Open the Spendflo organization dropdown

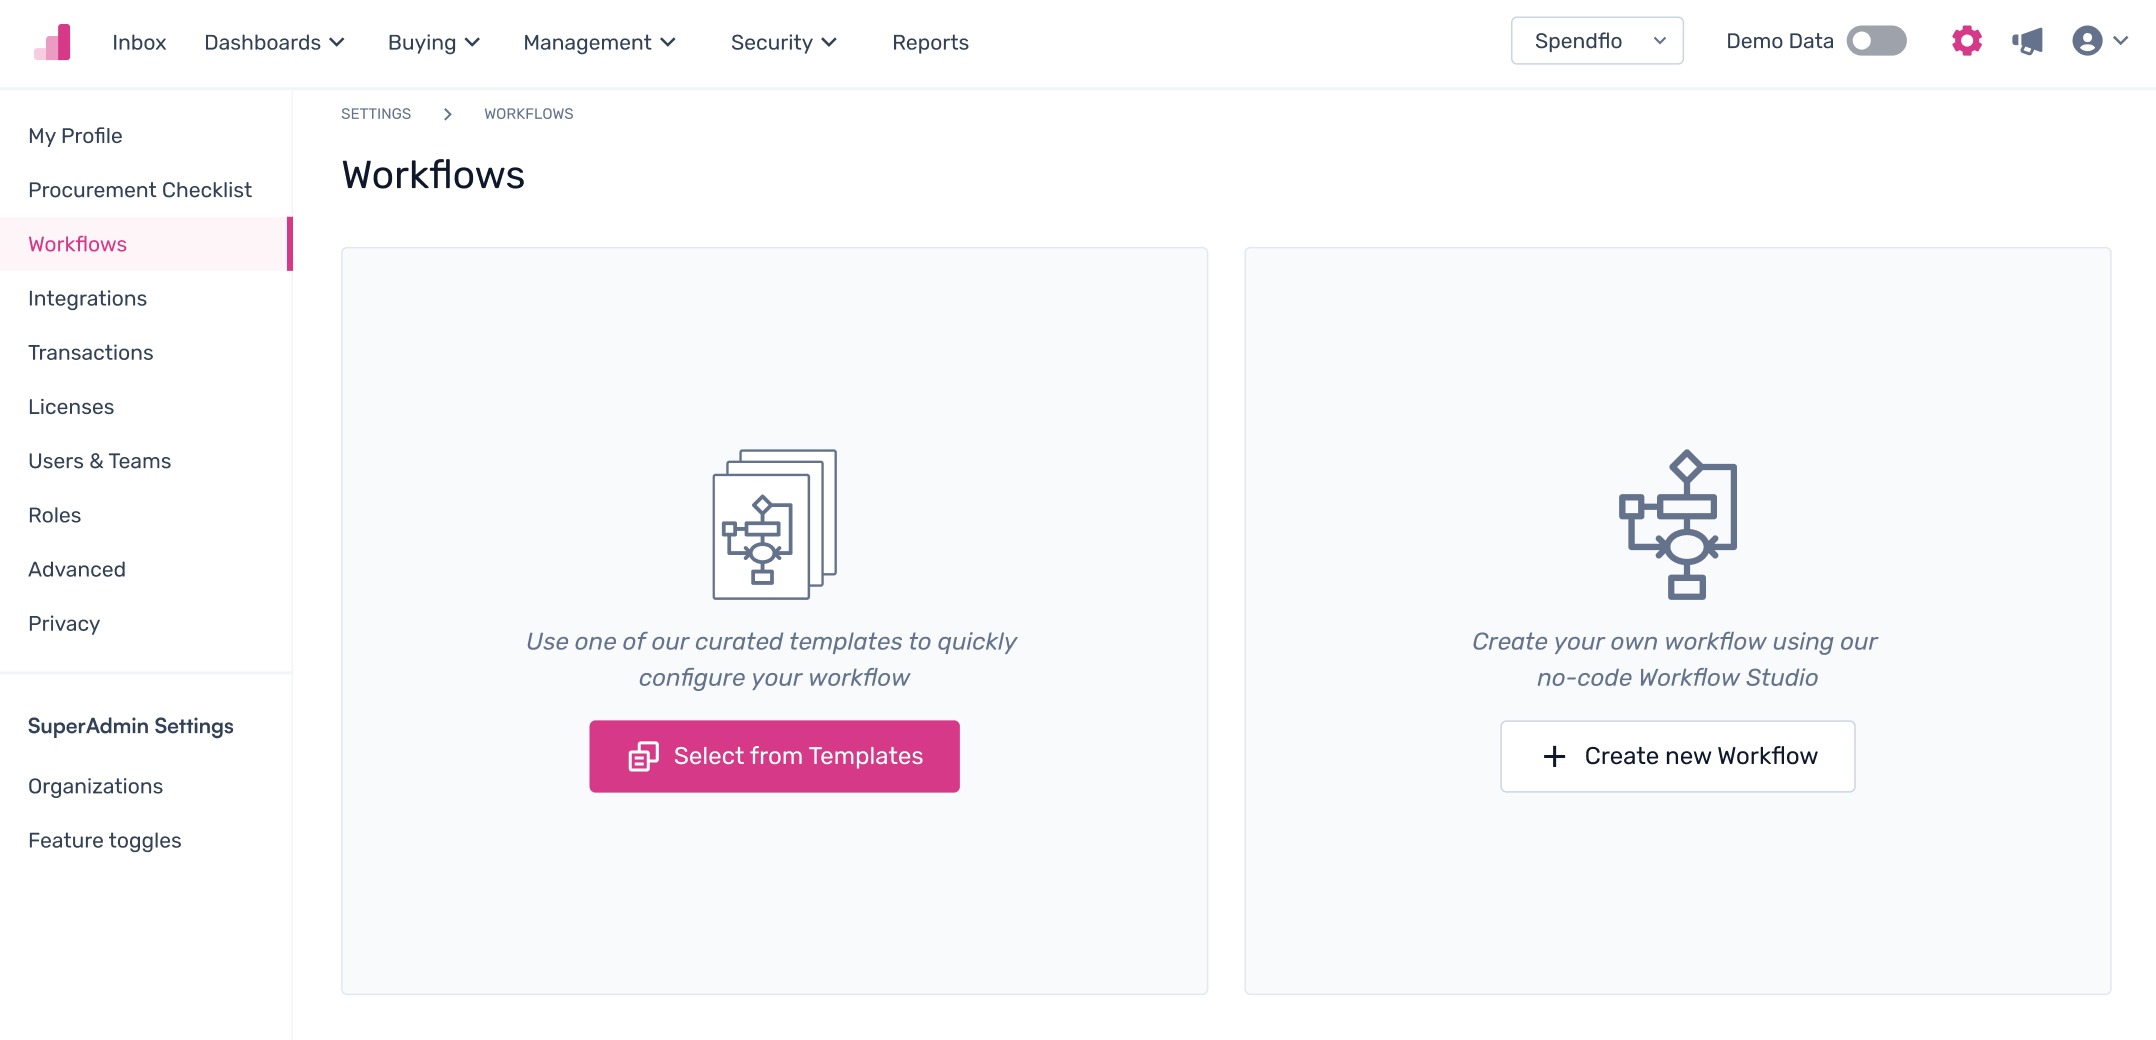(x=1597, y=41)
